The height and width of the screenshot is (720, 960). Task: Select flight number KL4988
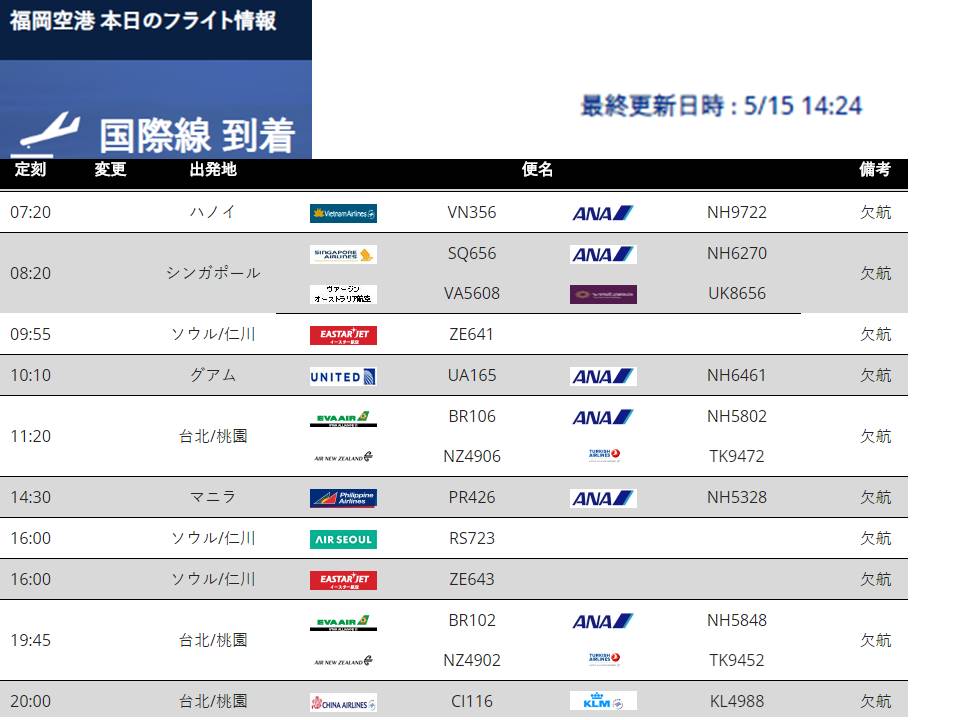[x=737, y=701]
